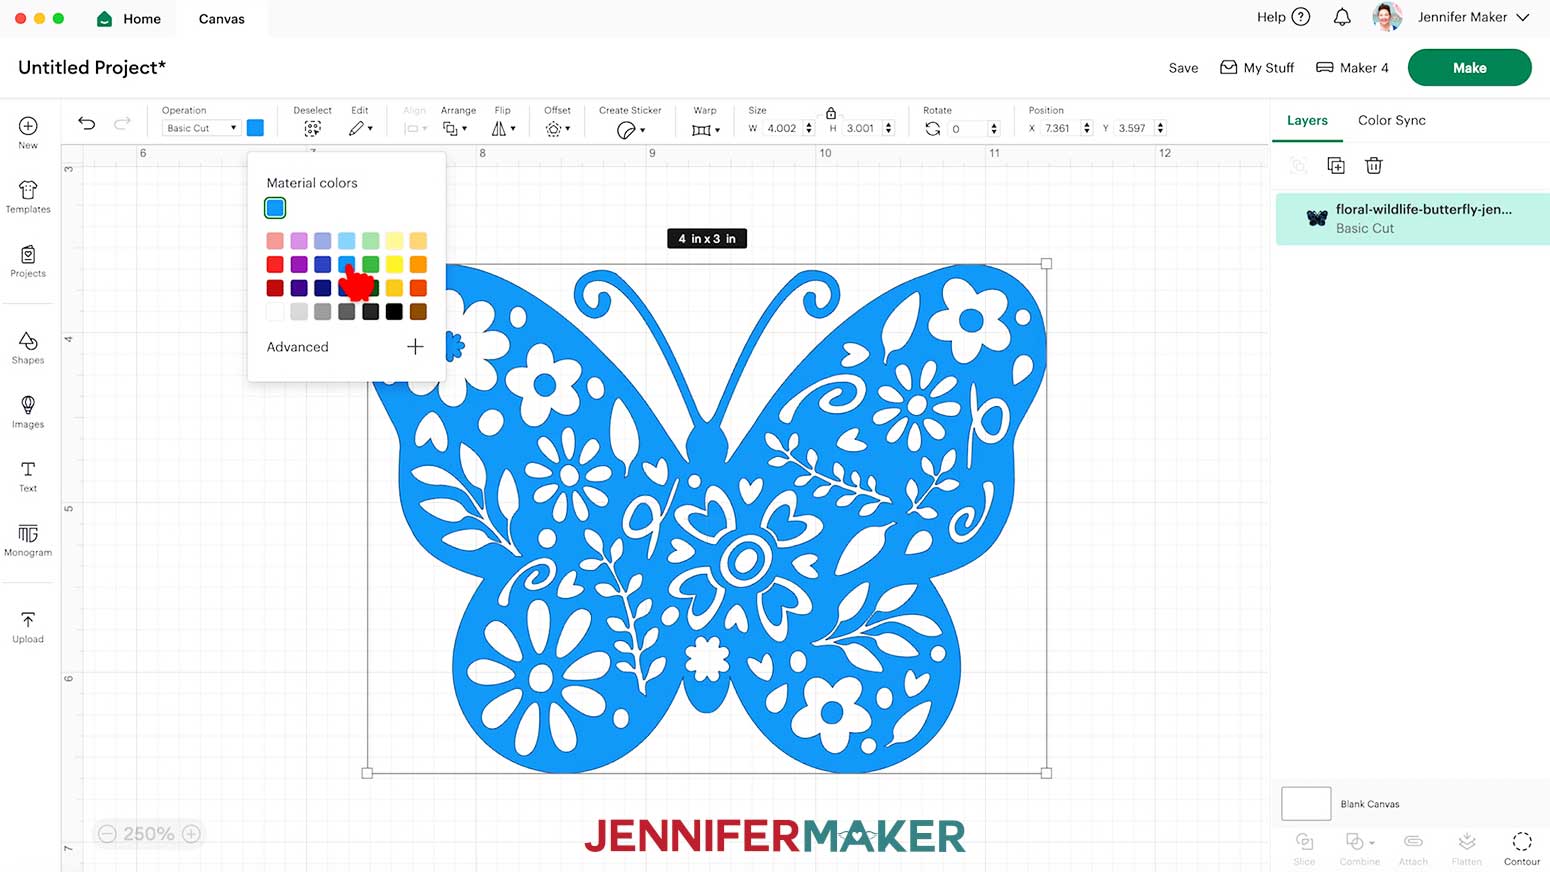Screen dimensions: 1550x872
Task: Save the project
Action: click(1183, 68)
